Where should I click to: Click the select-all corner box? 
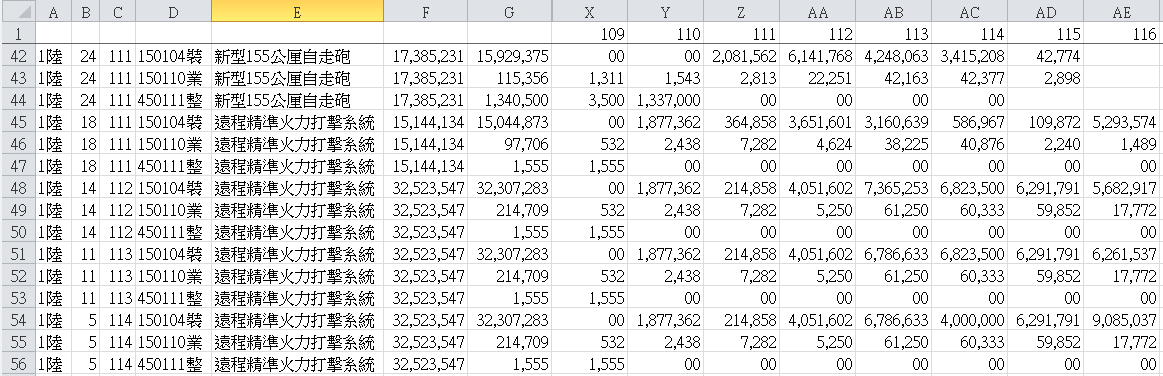[x=17, y=11]
